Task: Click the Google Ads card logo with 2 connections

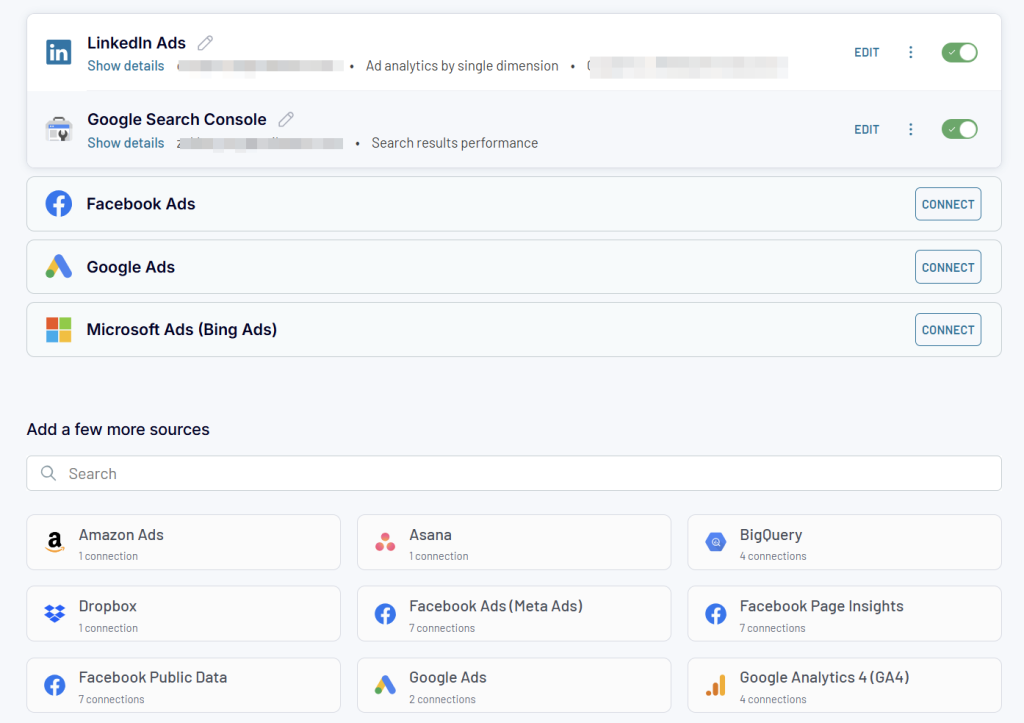Action: click(385, 684)
